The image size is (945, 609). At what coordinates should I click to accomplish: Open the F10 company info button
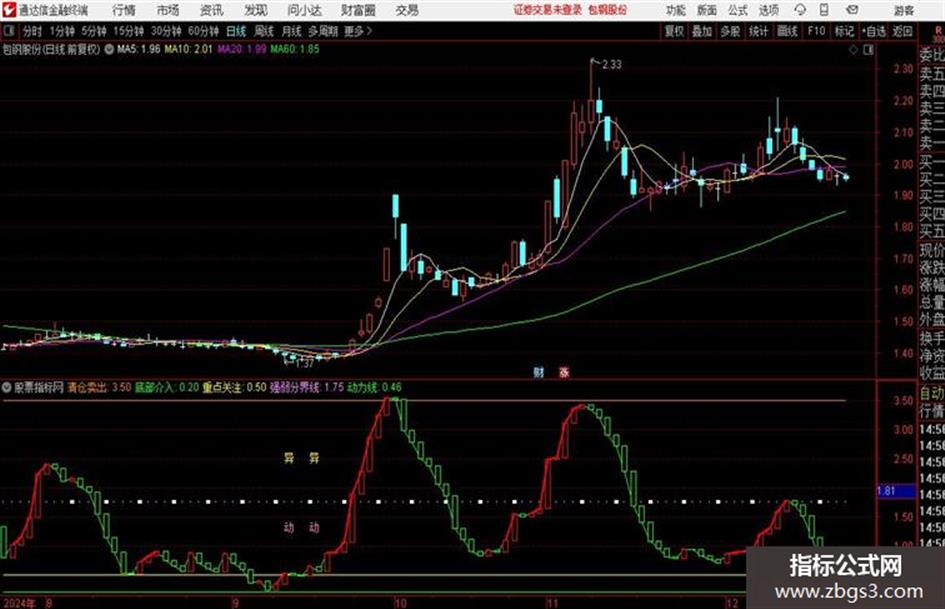816,31
